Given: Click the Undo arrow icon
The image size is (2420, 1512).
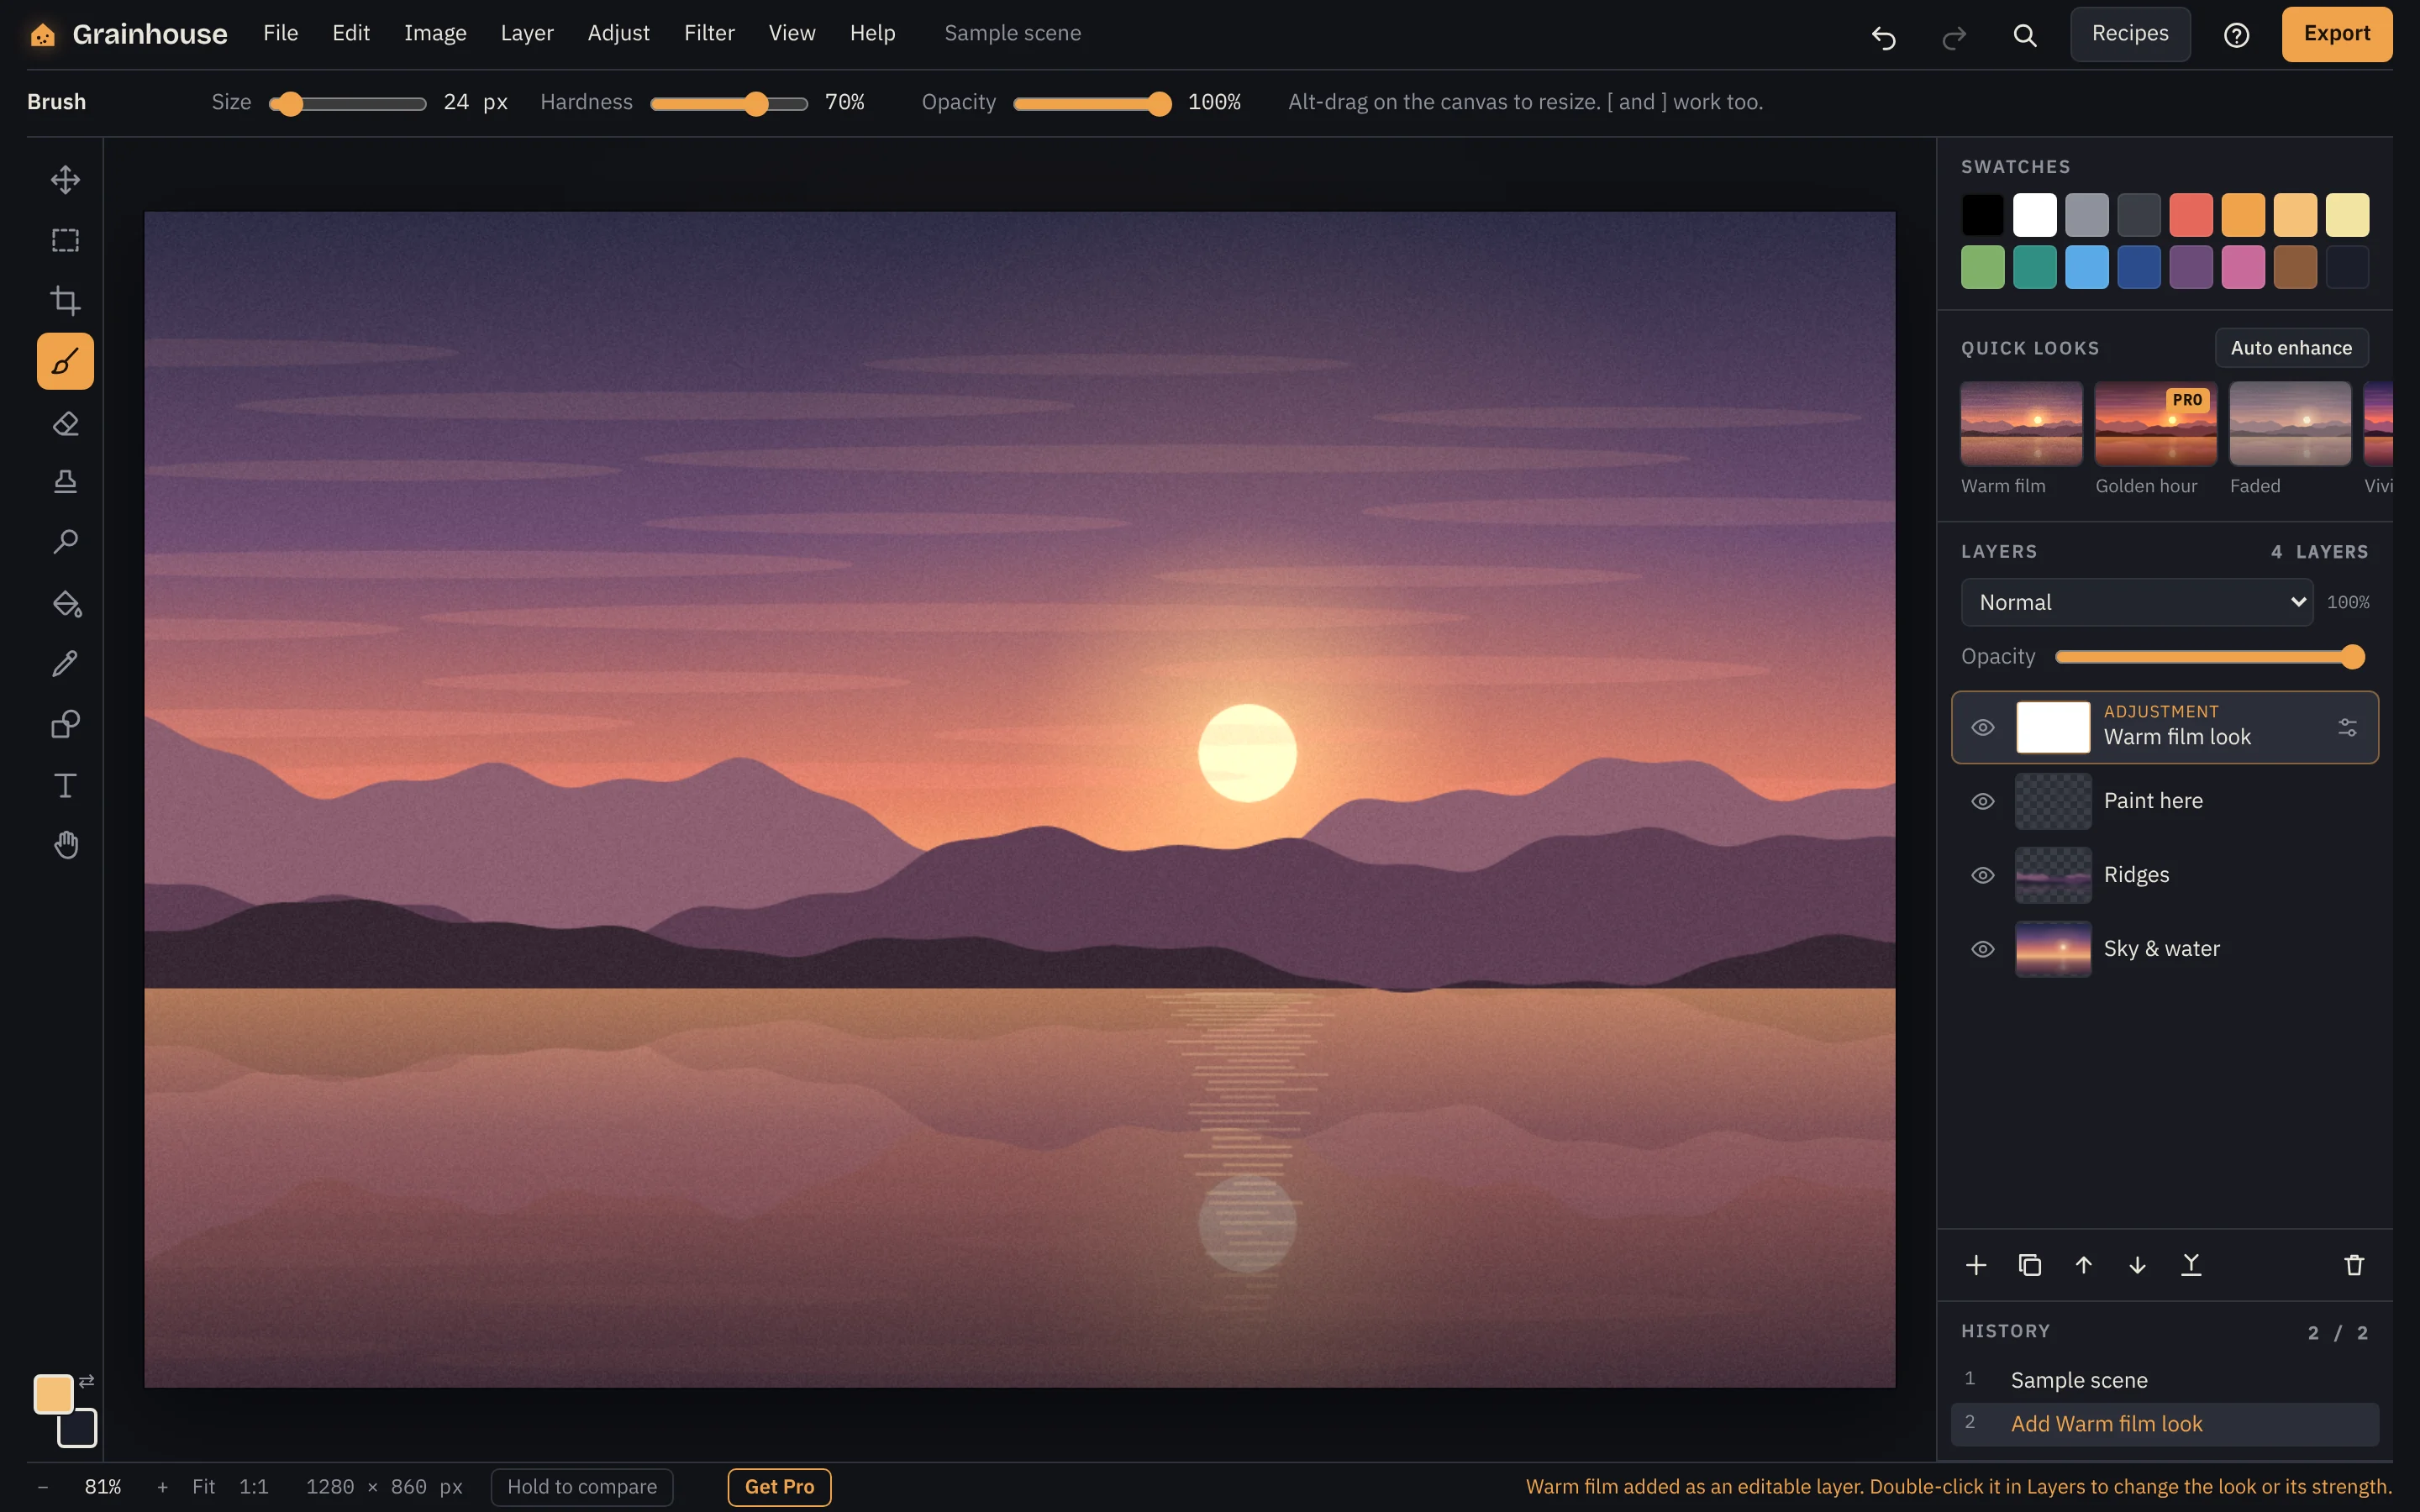Looking at the screenshot, I should point(1884,37).
